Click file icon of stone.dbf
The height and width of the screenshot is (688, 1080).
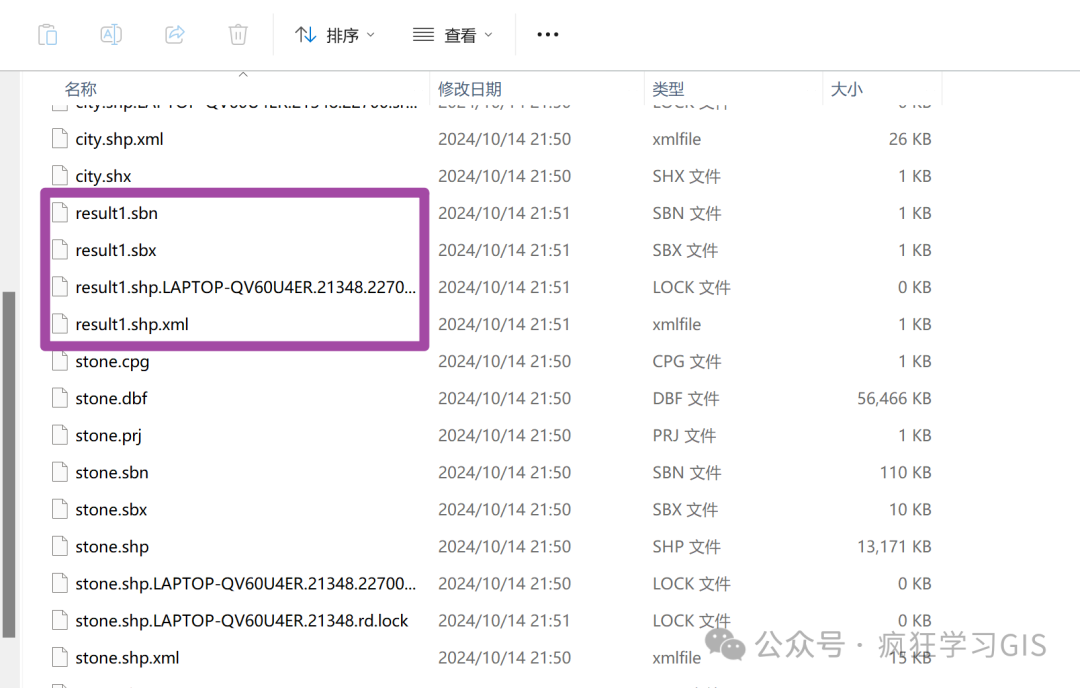click(60, 398)
